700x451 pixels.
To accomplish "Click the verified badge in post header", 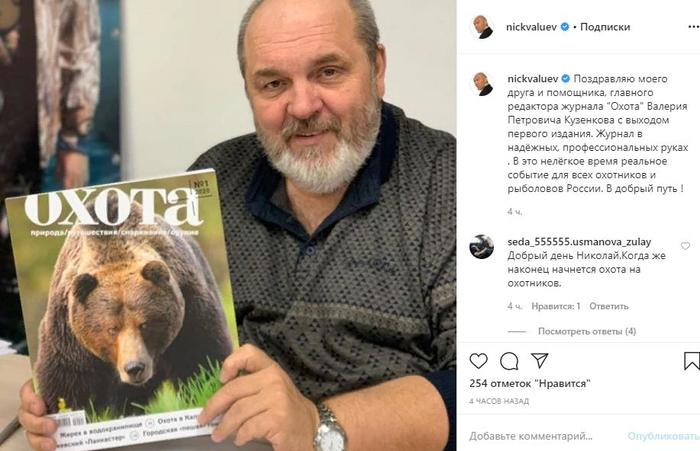I will pyautogui.click(x=564, y=27).
